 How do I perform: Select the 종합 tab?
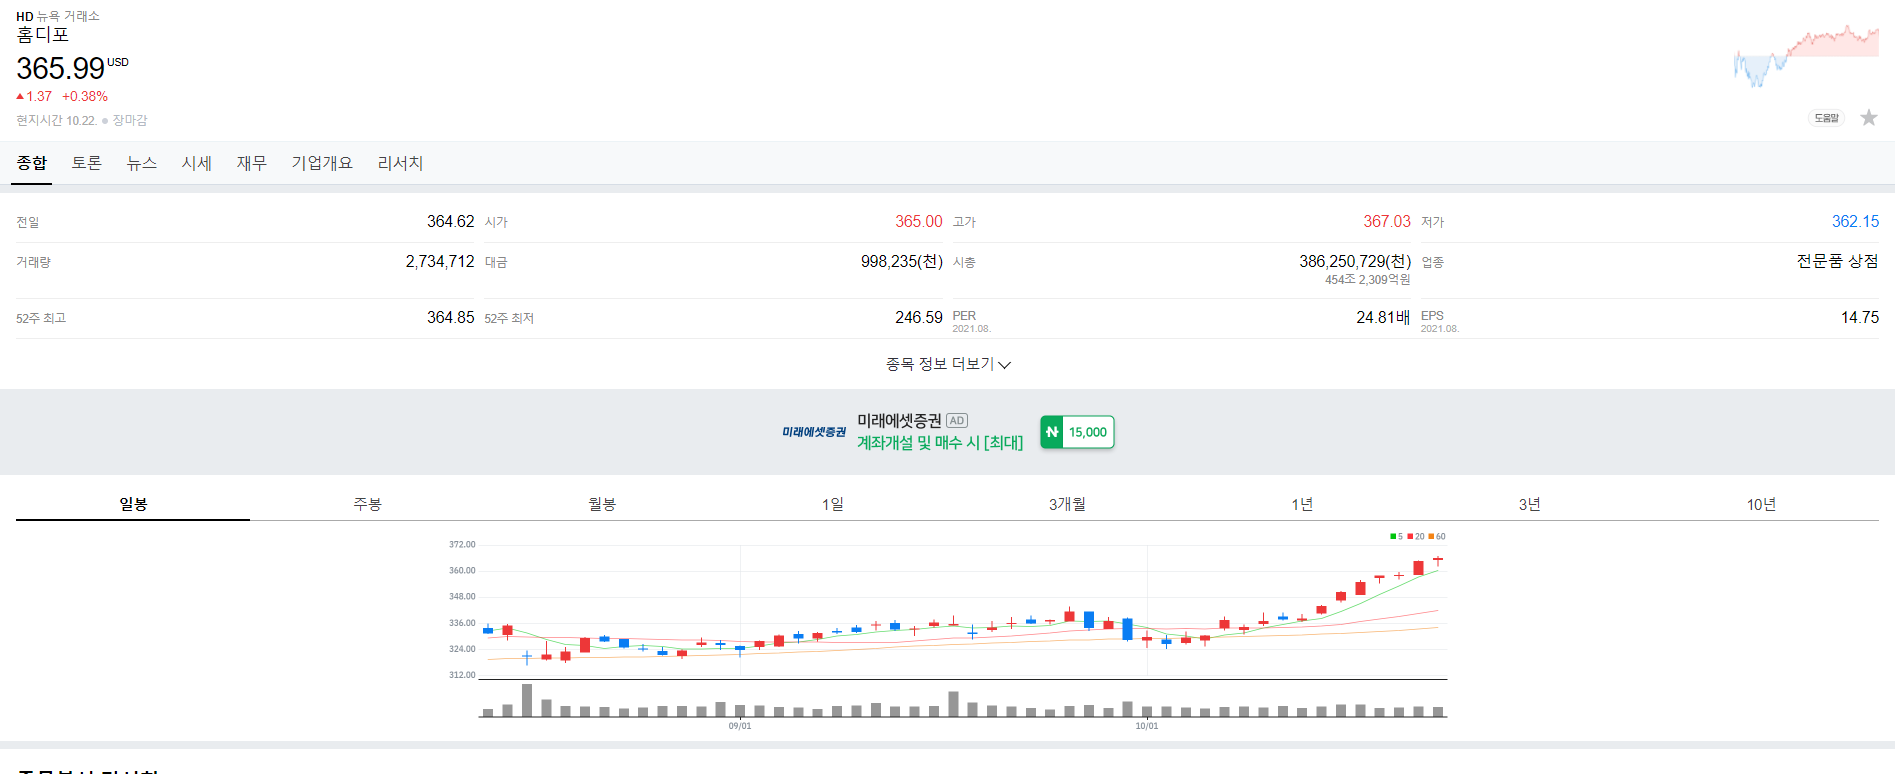tap(32, 163)
